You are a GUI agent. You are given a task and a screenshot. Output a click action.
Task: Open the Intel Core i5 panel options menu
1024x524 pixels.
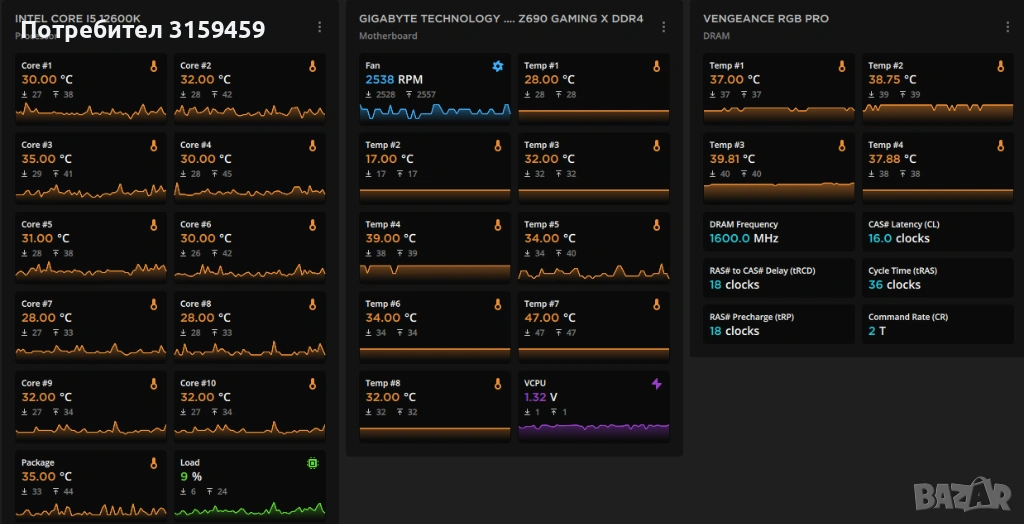pyautogui.click(x=320, y=27)
